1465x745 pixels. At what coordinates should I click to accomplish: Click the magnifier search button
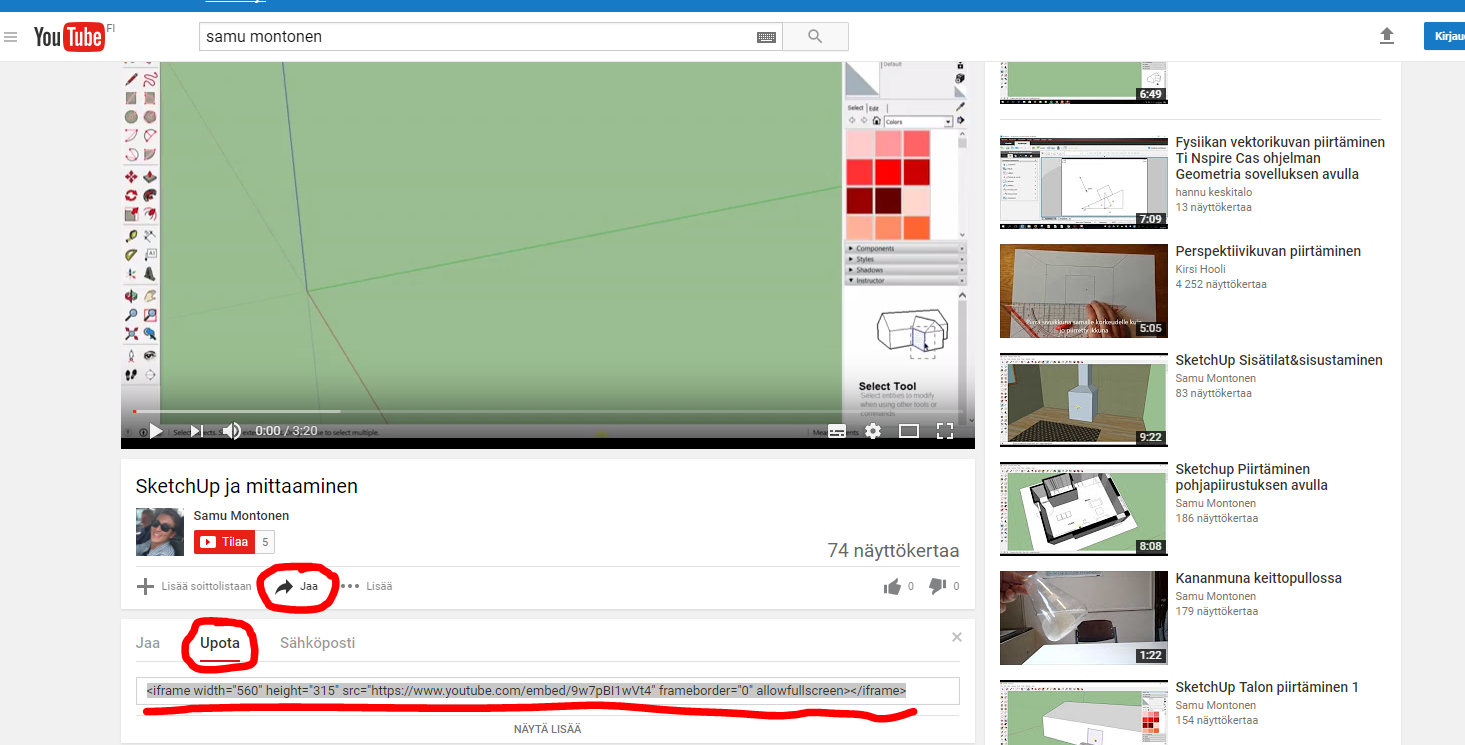point(815,37)
